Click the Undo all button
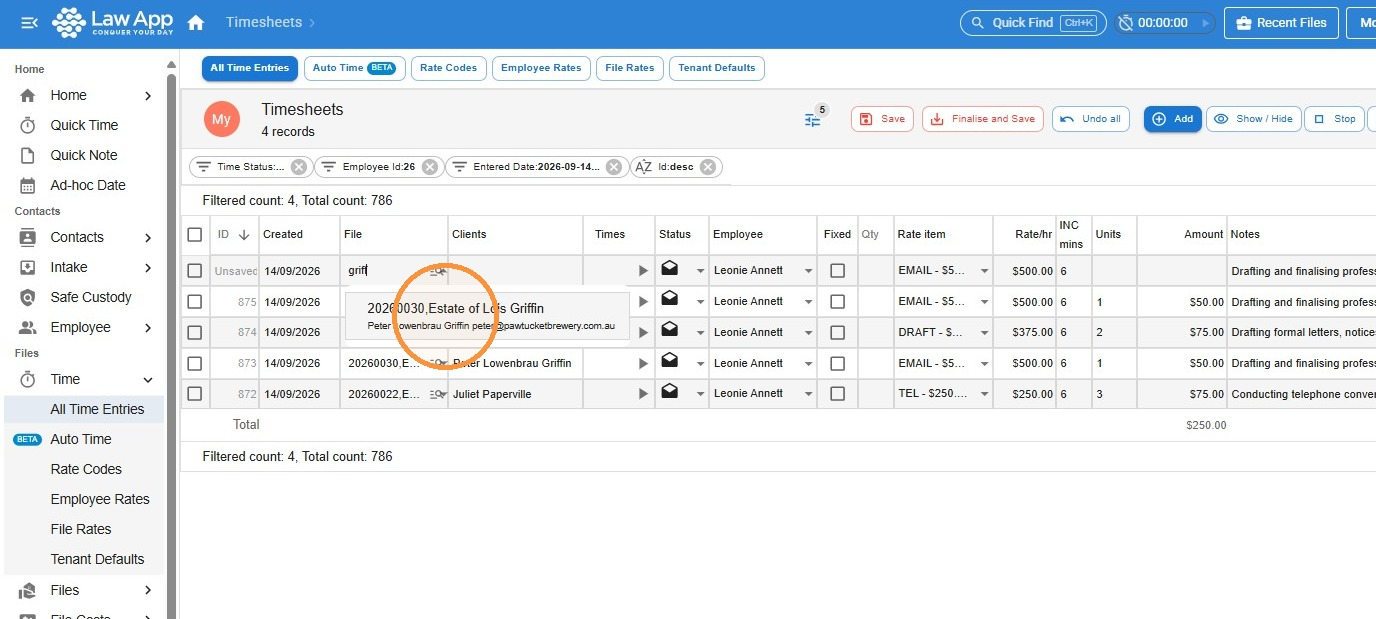 pyautogui.click(x=1090, y=119)
